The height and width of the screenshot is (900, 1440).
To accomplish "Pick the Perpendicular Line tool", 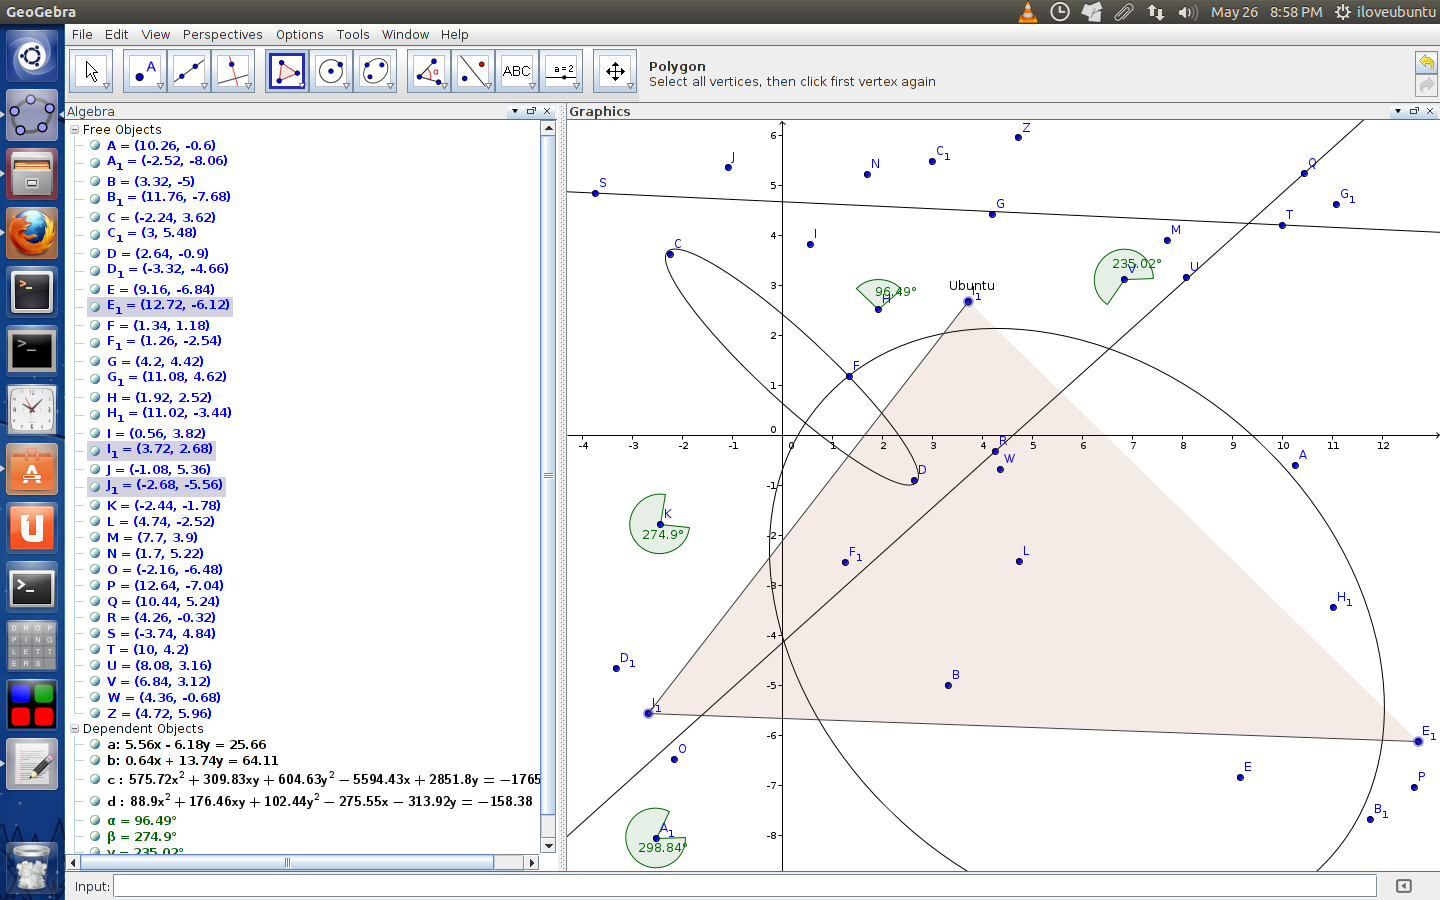I will (232, 71).
